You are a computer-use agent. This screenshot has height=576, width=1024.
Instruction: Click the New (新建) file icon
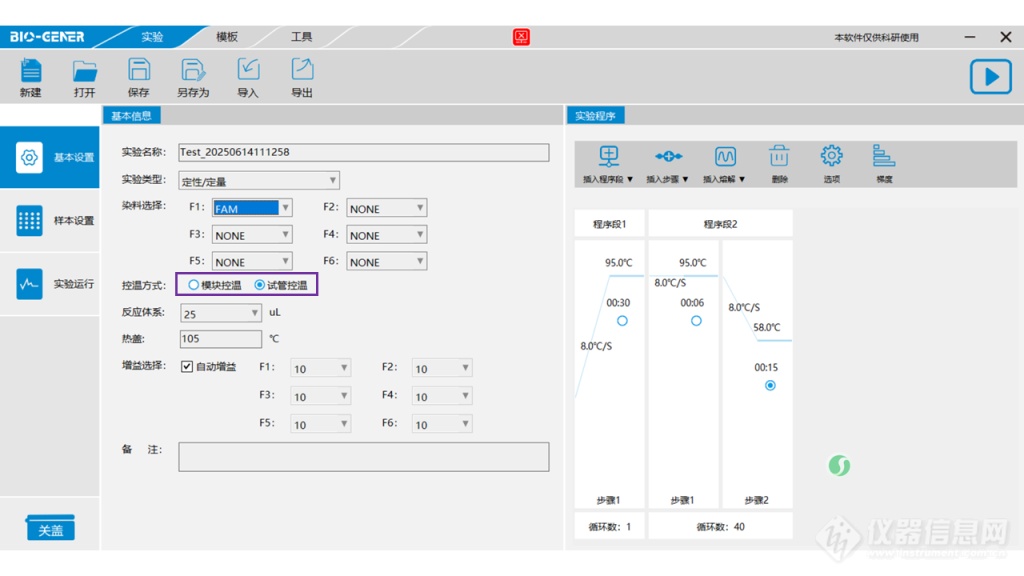pyautogui.click(x=31, y=72)
